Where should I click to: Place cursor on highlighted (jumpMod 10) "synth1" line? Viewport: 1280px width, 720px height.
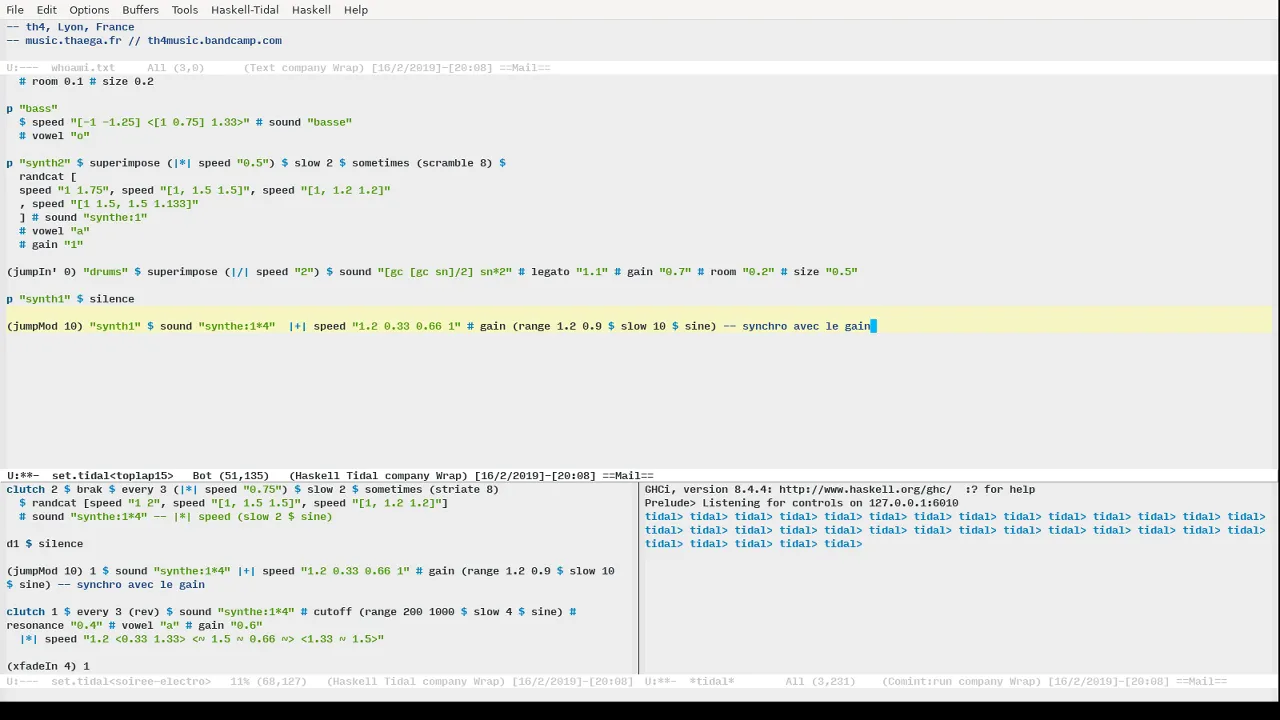point(440,326)
